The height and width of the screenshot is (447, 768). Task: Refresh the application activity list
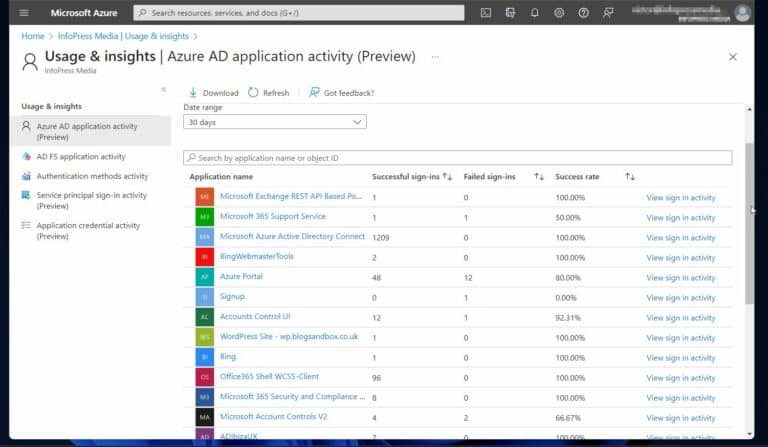tap(268, 93)
